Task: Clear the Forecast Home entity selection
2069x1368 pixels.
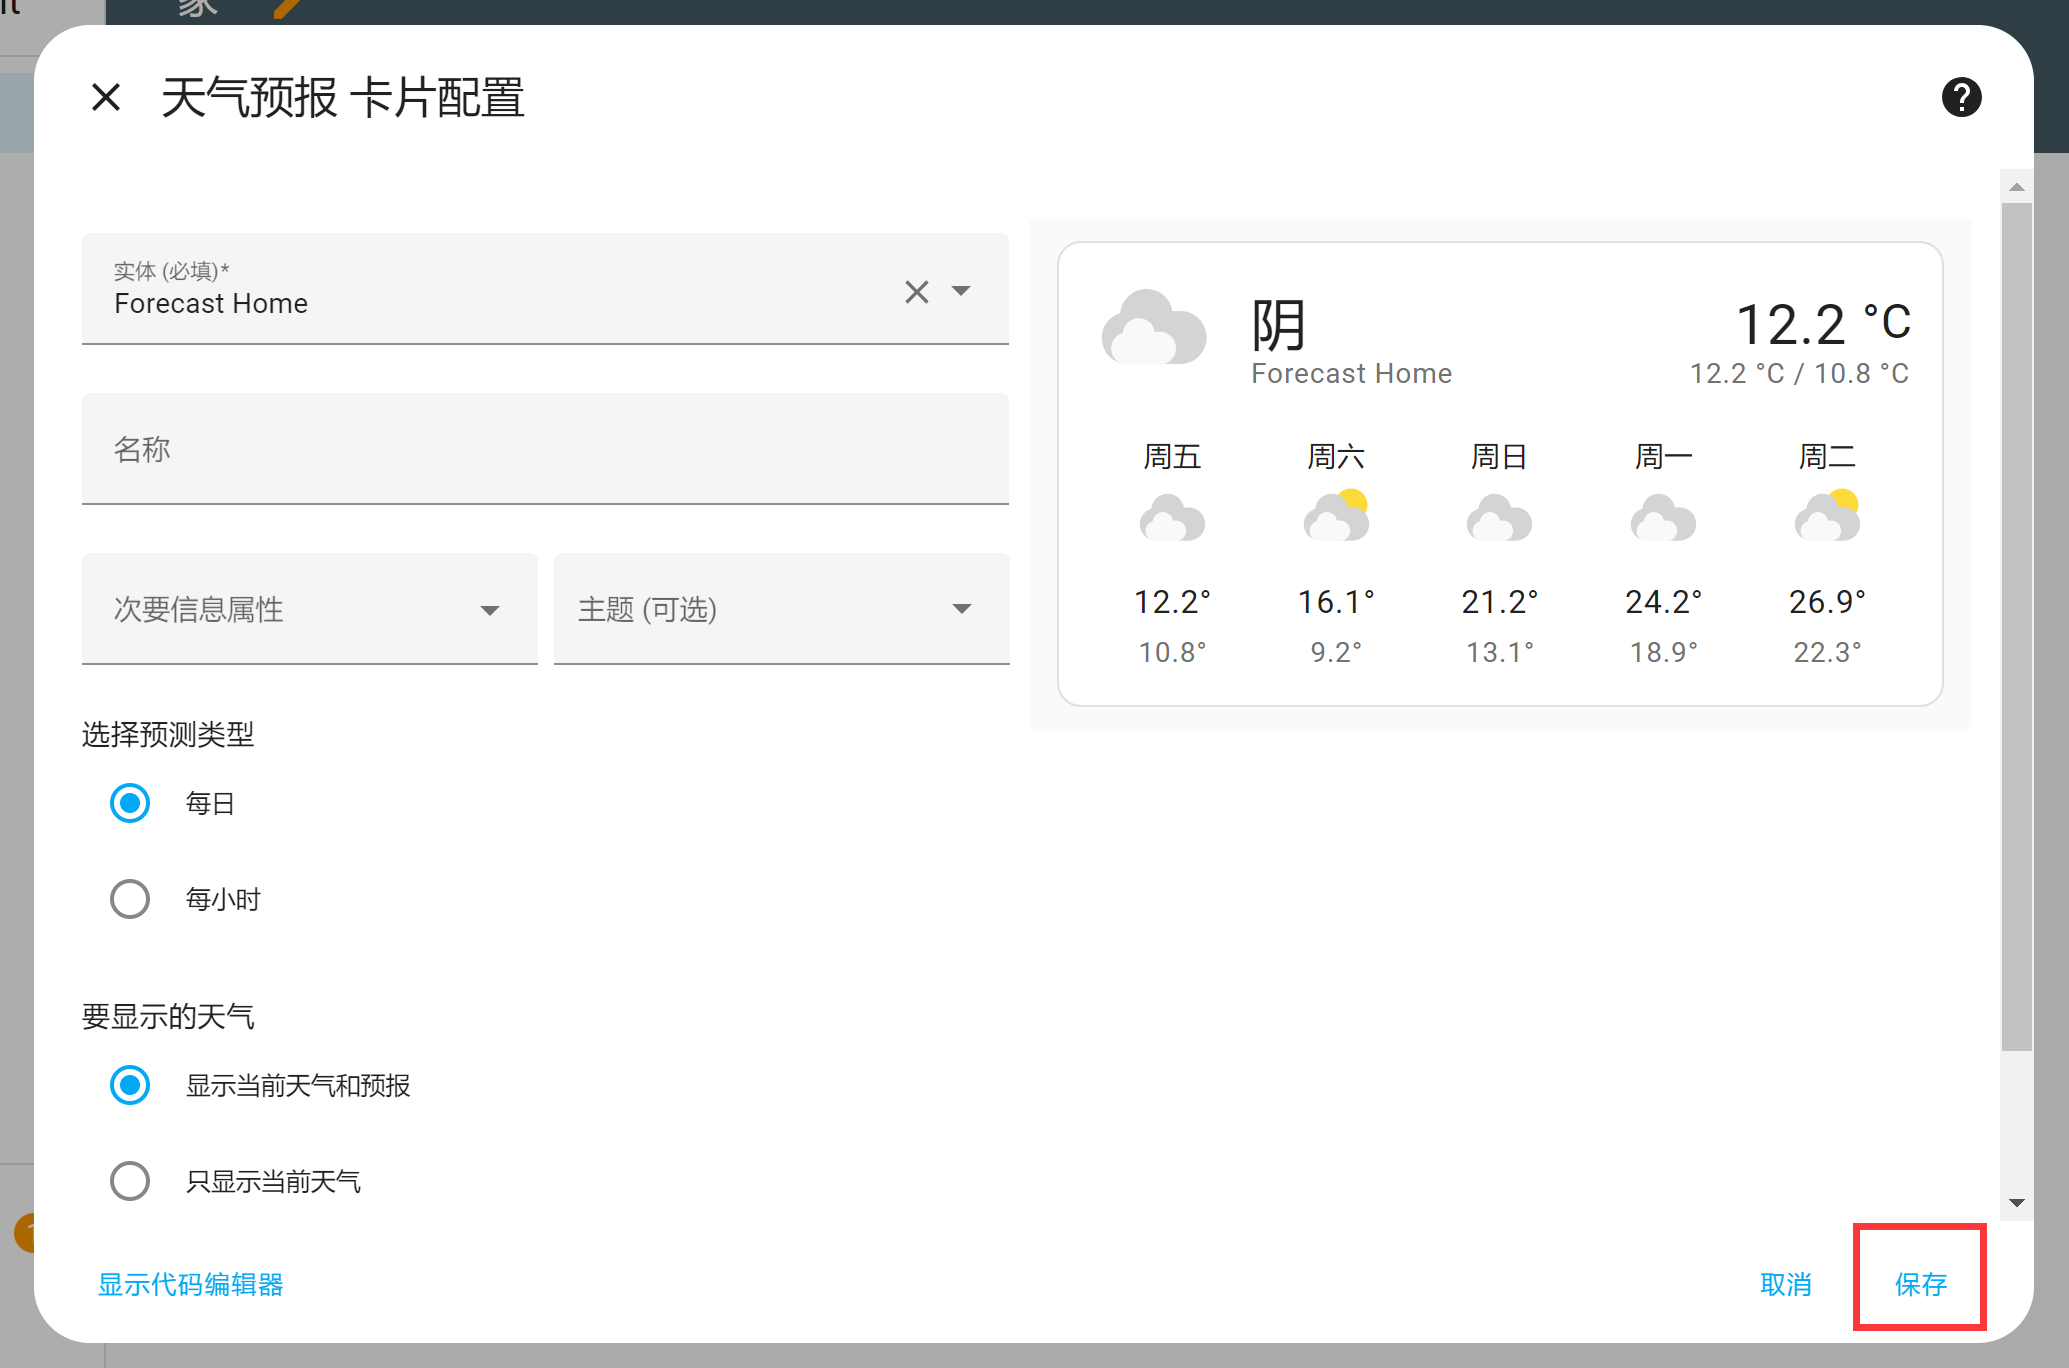Action: 916,292
